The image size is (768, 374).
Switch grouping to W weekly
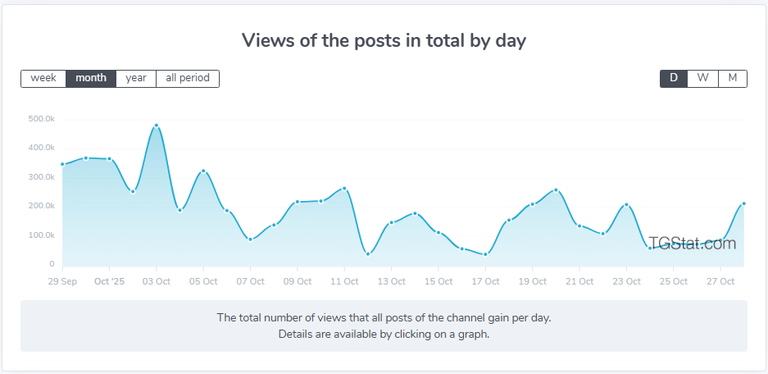pos(703,78)
